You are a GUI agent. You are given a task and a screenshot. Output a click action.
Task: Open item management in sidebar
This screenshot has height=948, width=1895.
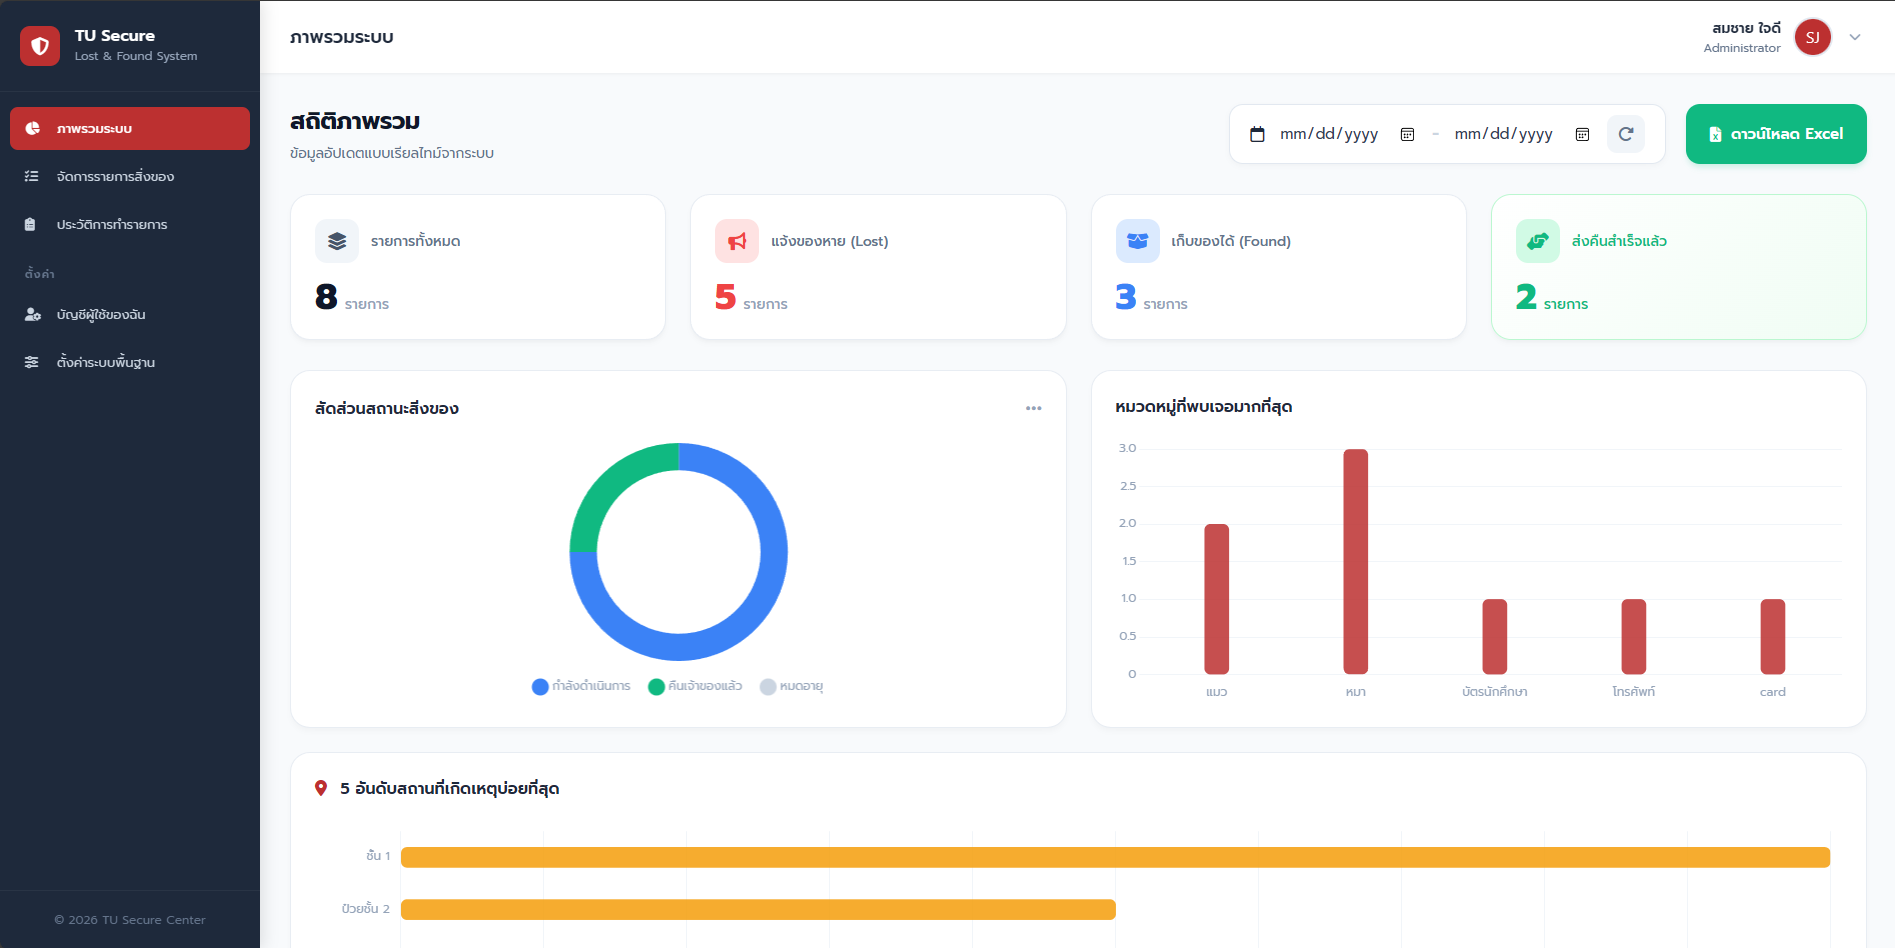(x=115, y=177)
